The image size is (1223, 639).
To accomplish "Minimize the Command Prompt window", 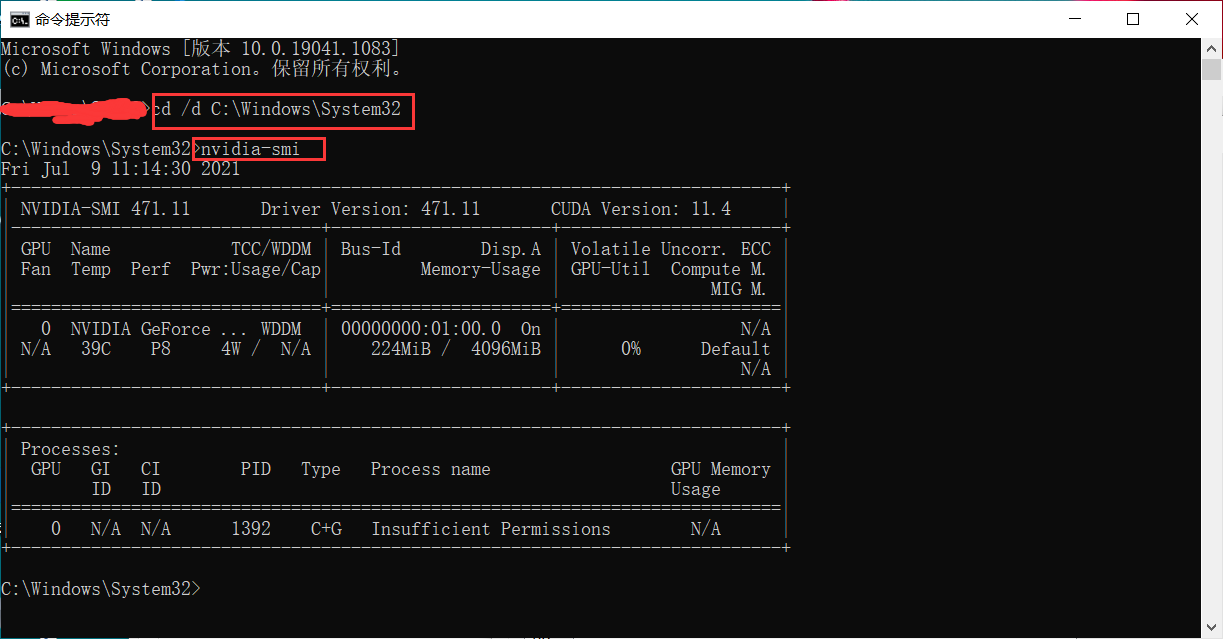I will [x=1077, y=18].
